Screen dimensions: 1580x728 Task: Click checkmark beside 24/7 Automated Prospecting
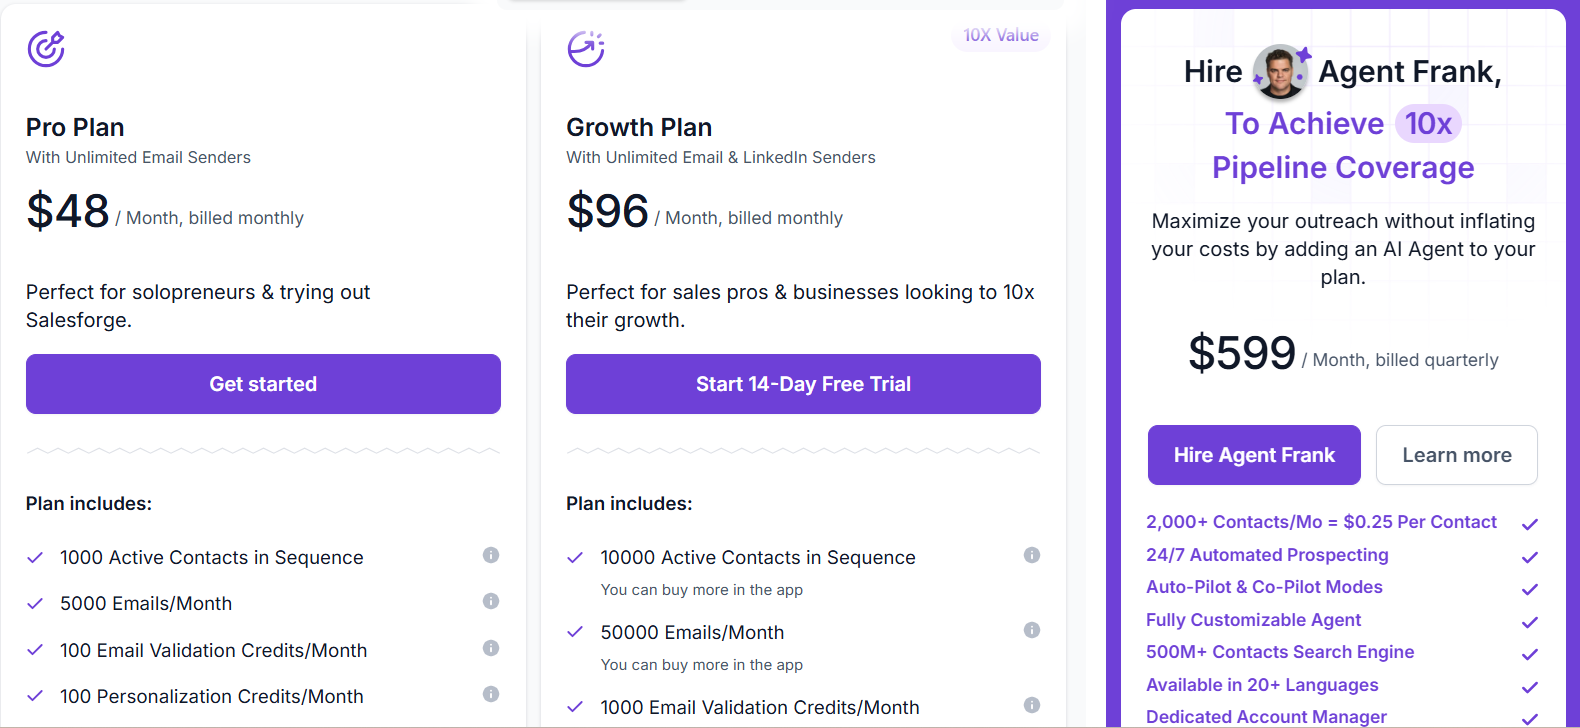[x=1530, y=558]
